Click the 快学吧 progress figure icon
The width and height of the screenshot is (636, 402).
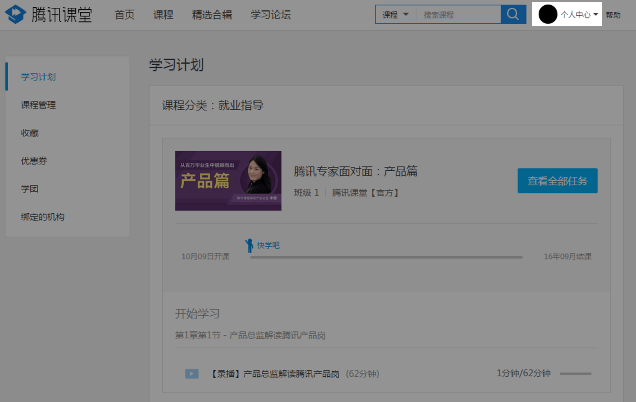250,245
